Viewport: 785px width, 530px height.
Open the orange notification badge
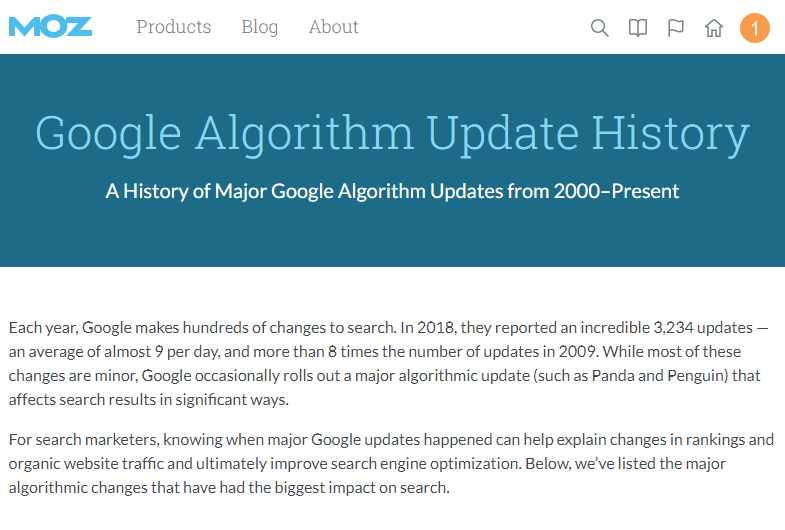pyautogui.click(x=755, y=28)
